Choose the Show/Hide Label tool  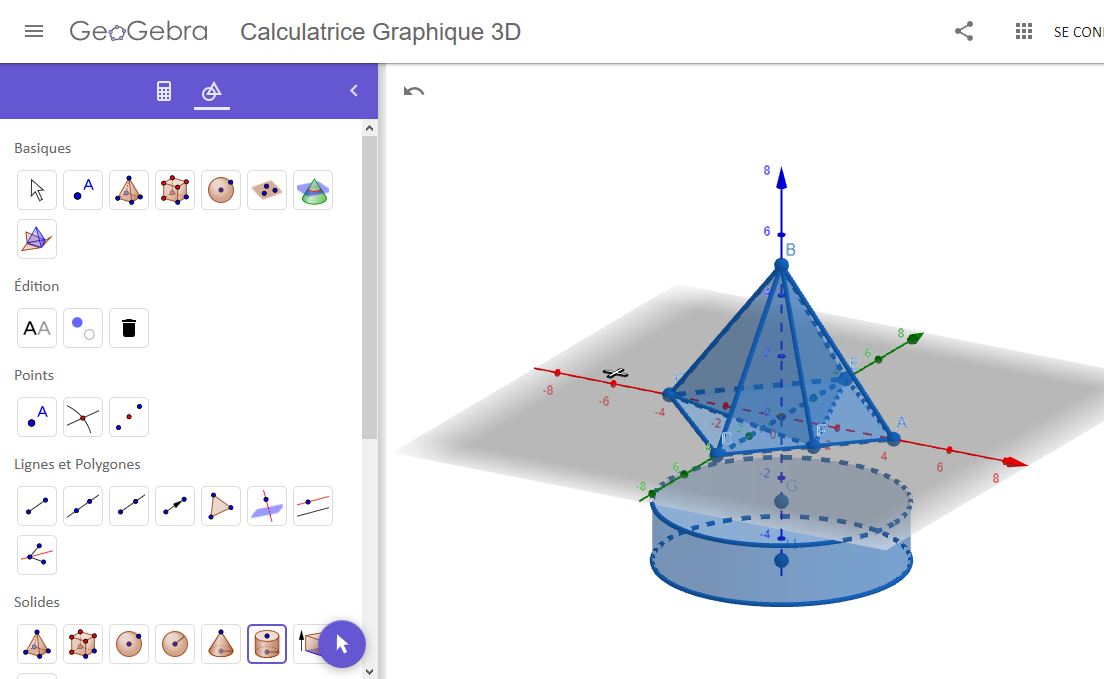pos(37,328)
